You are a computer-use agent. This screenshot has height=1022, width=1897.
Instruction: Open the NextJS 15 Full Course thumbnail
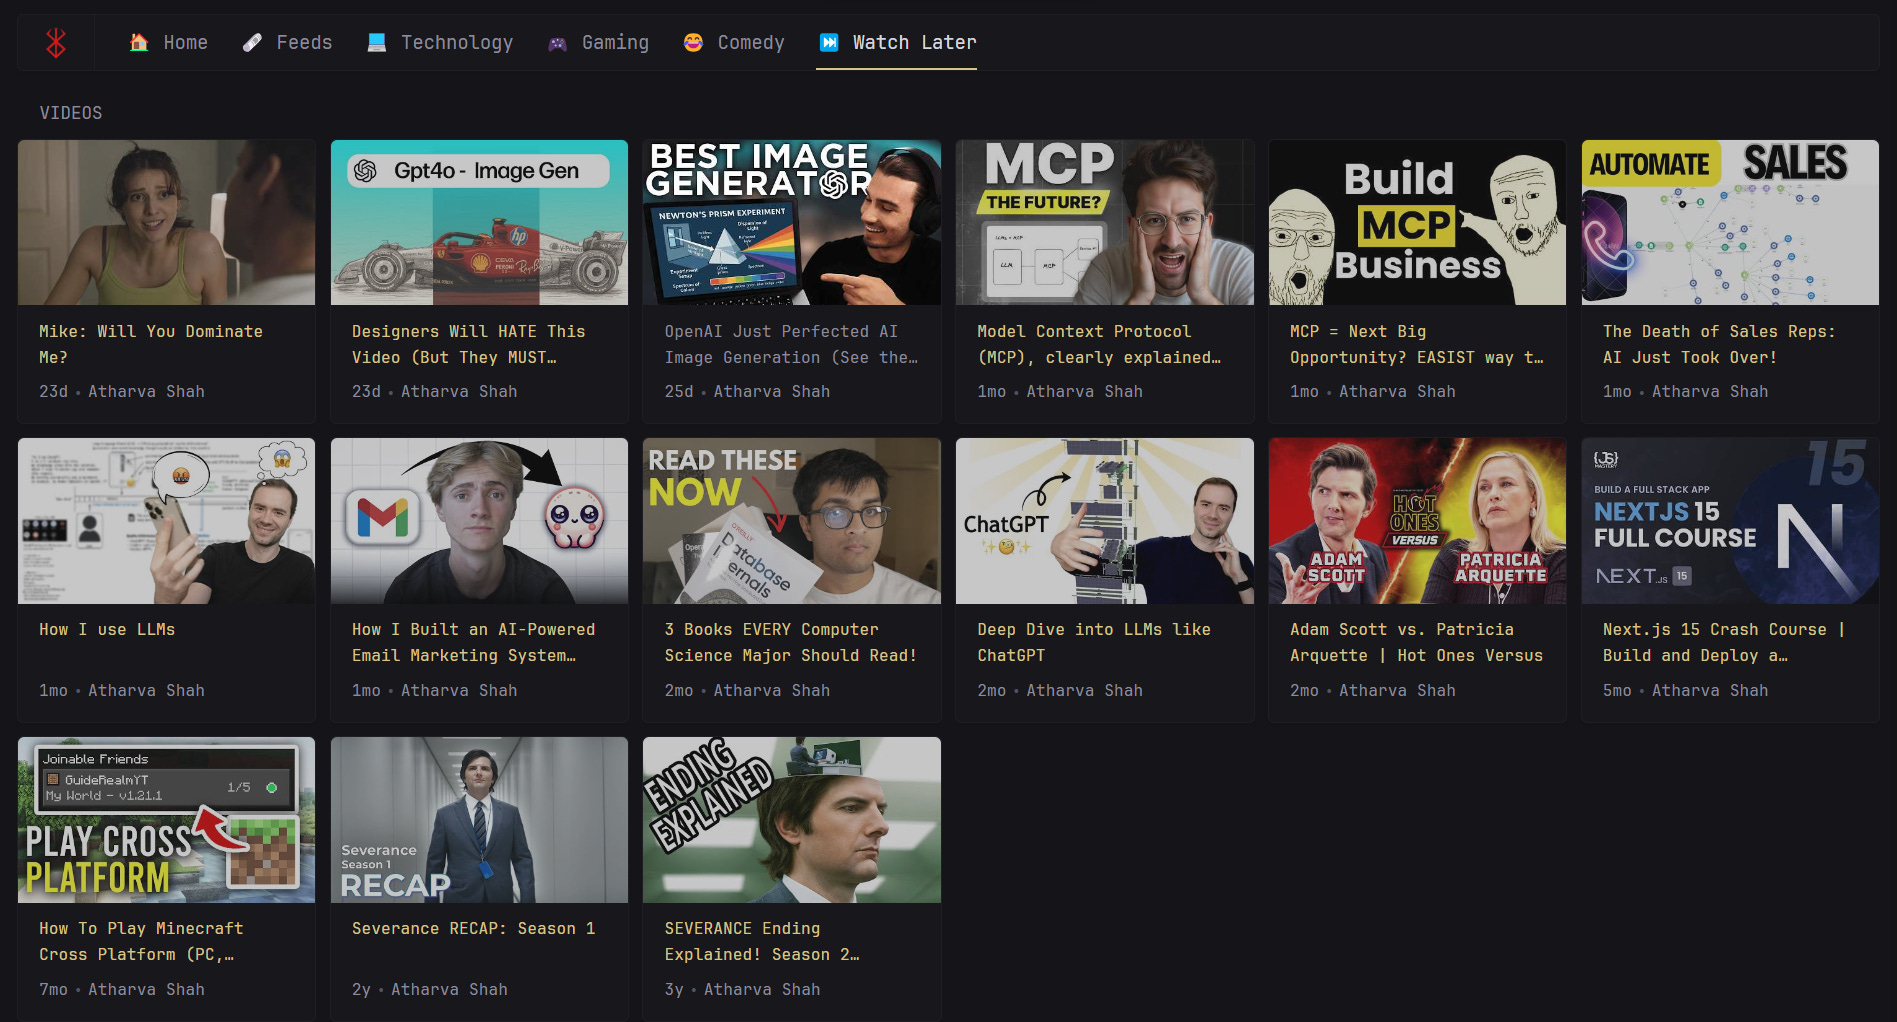pyautogui.click(x=1730, y=521)
